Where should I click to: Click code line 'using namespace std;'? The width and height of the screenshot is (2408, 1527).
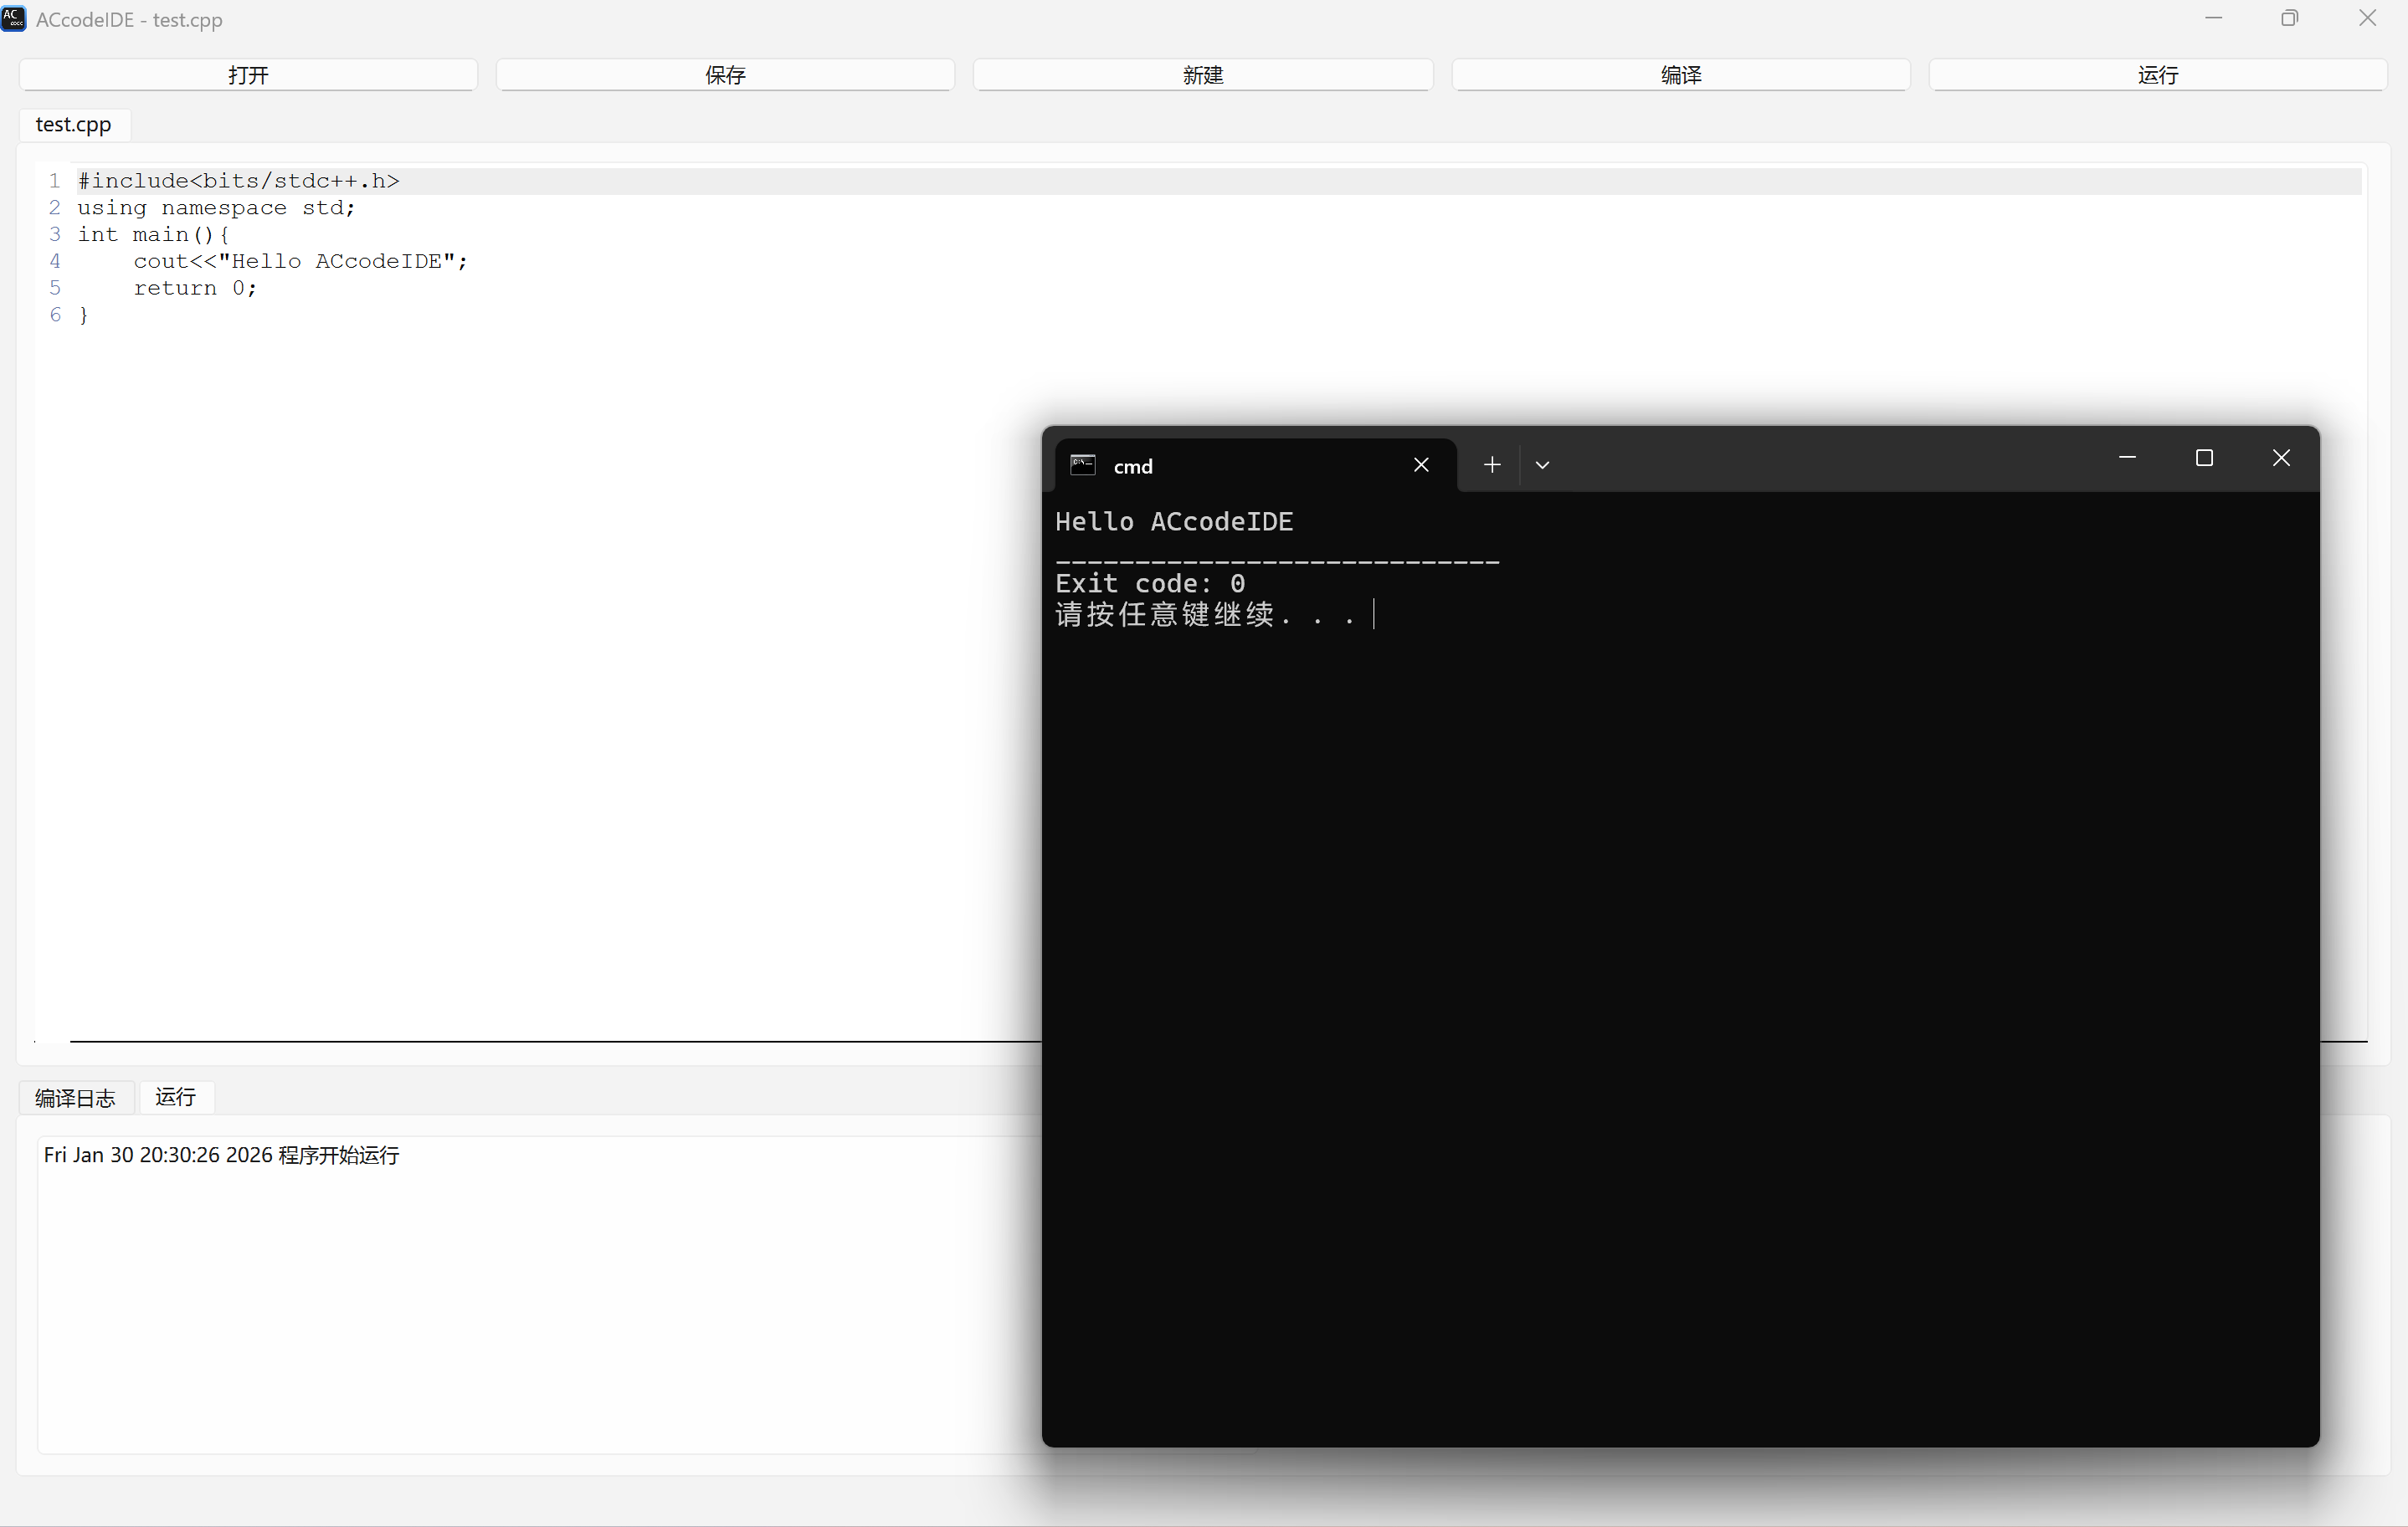(x=216, y=208)
